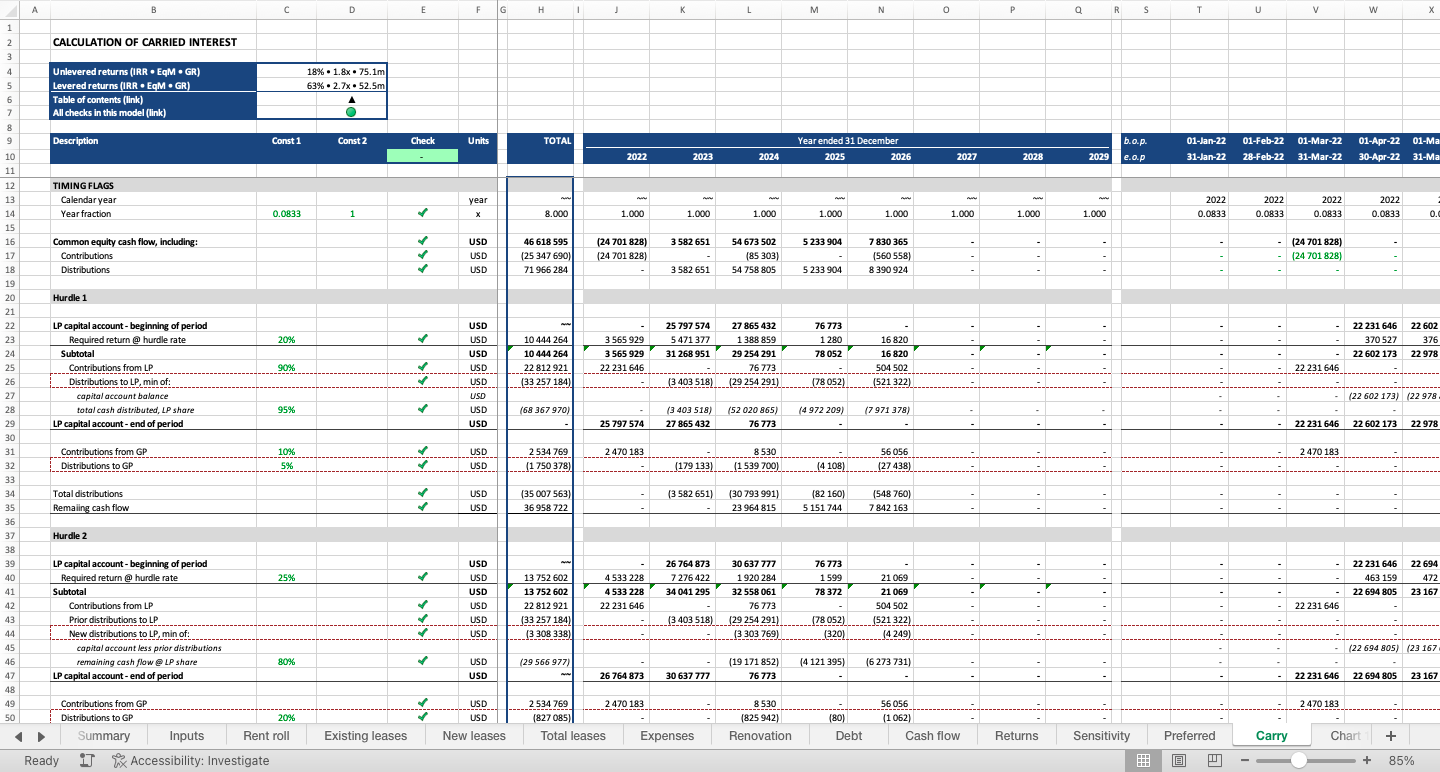This screenshot has width=1440, height=772.
Task: Click the green checkmark in Year fraction row
Action: [x=423, y=214]
